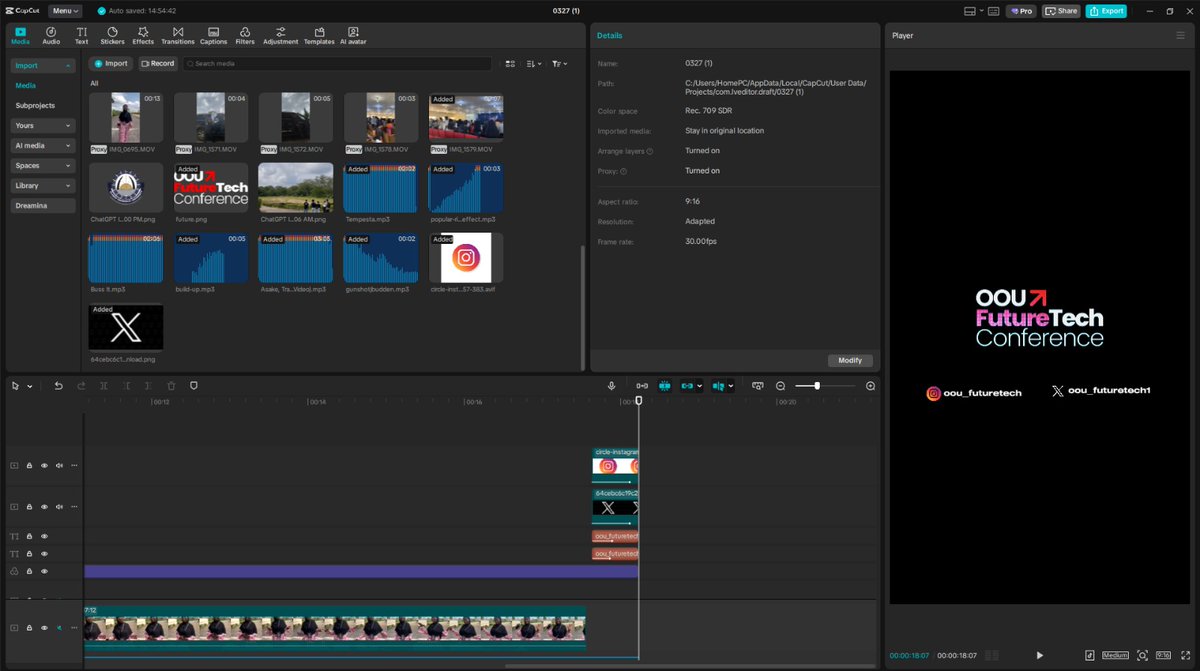Image resolution: width=1200 pixels, height=671 pixels.
Task: Open the media sort dropdown
Action: [534, 63]
